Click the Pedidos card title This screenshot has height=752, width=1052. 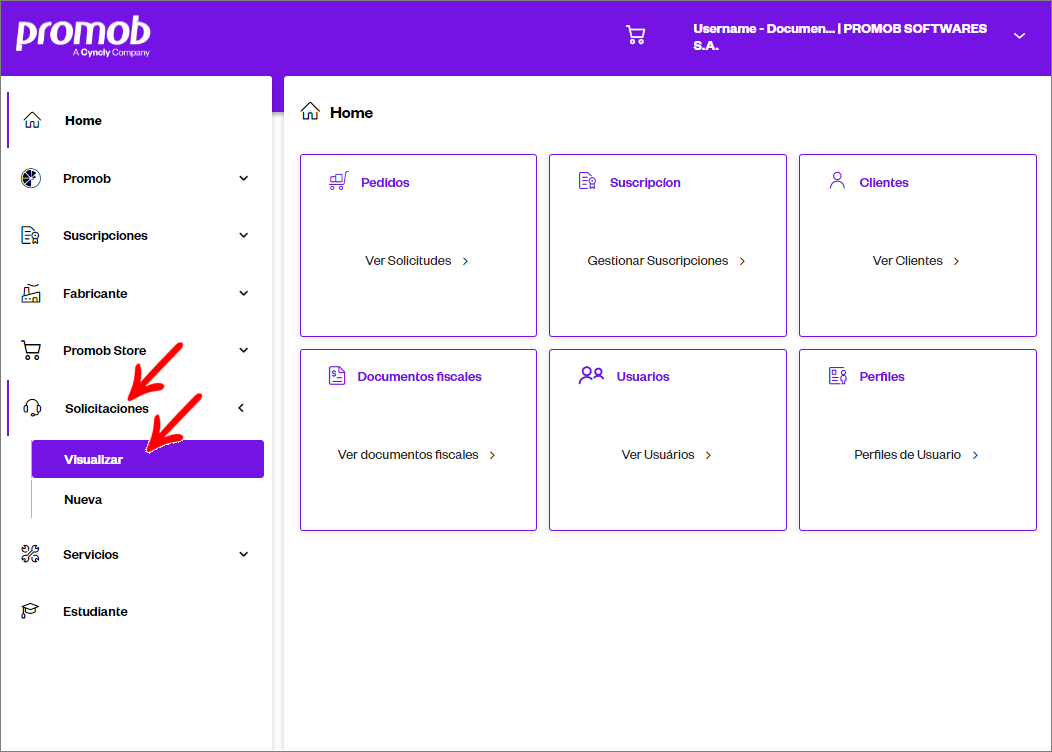(x=385, y=182)
